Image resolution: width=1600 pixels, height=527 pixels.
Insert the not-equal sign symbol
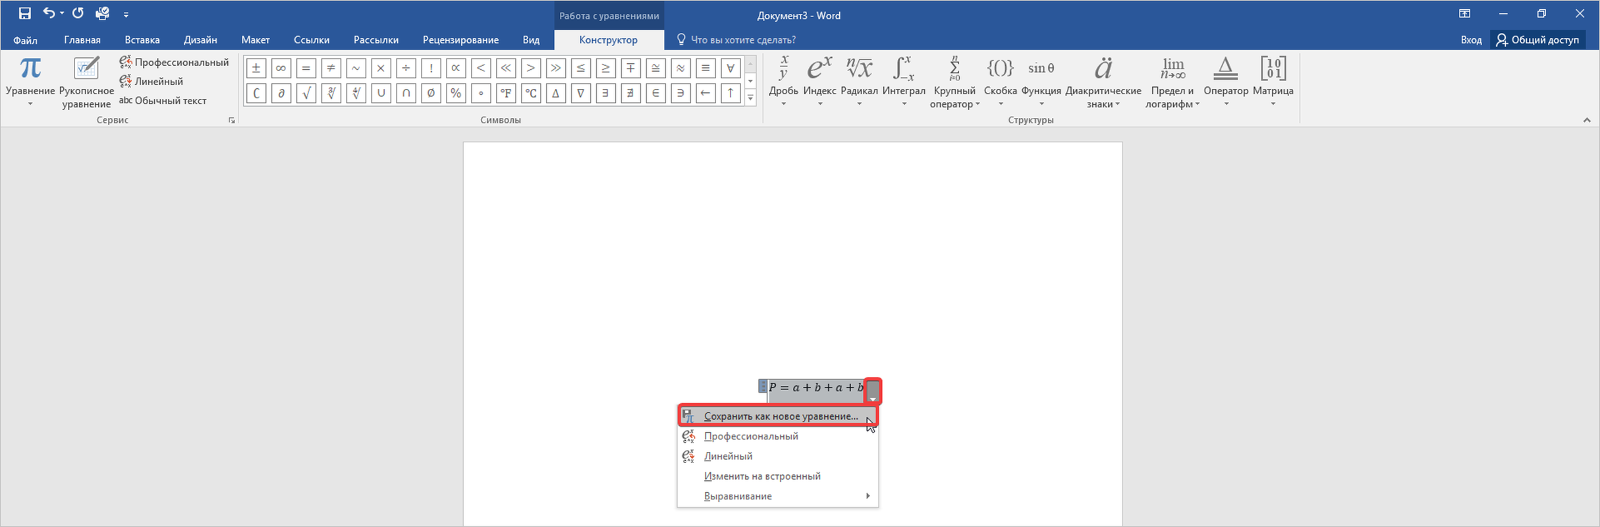(x=331, y=68)
